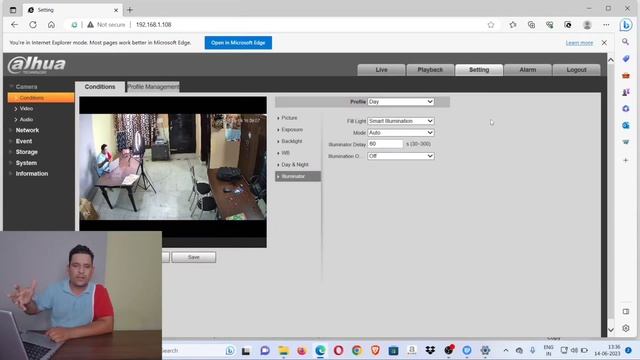Open a new browser tab with plus
Screen dimensions: 640x360
coord(130,10)
